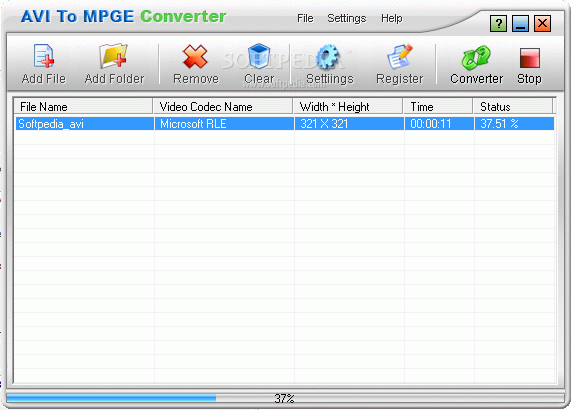Image resolution: width=571 pixels, height=410 pixels.
Task: Clear the file list
Action: pos(259,64)
